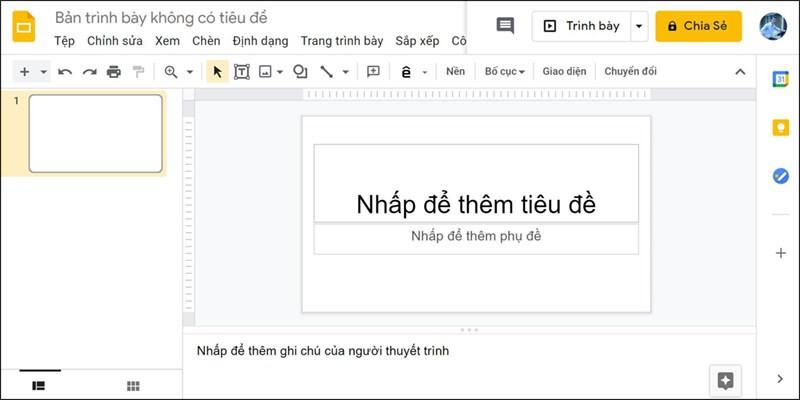Open comment history icon
800x400 pixels.
pos(505,26)
